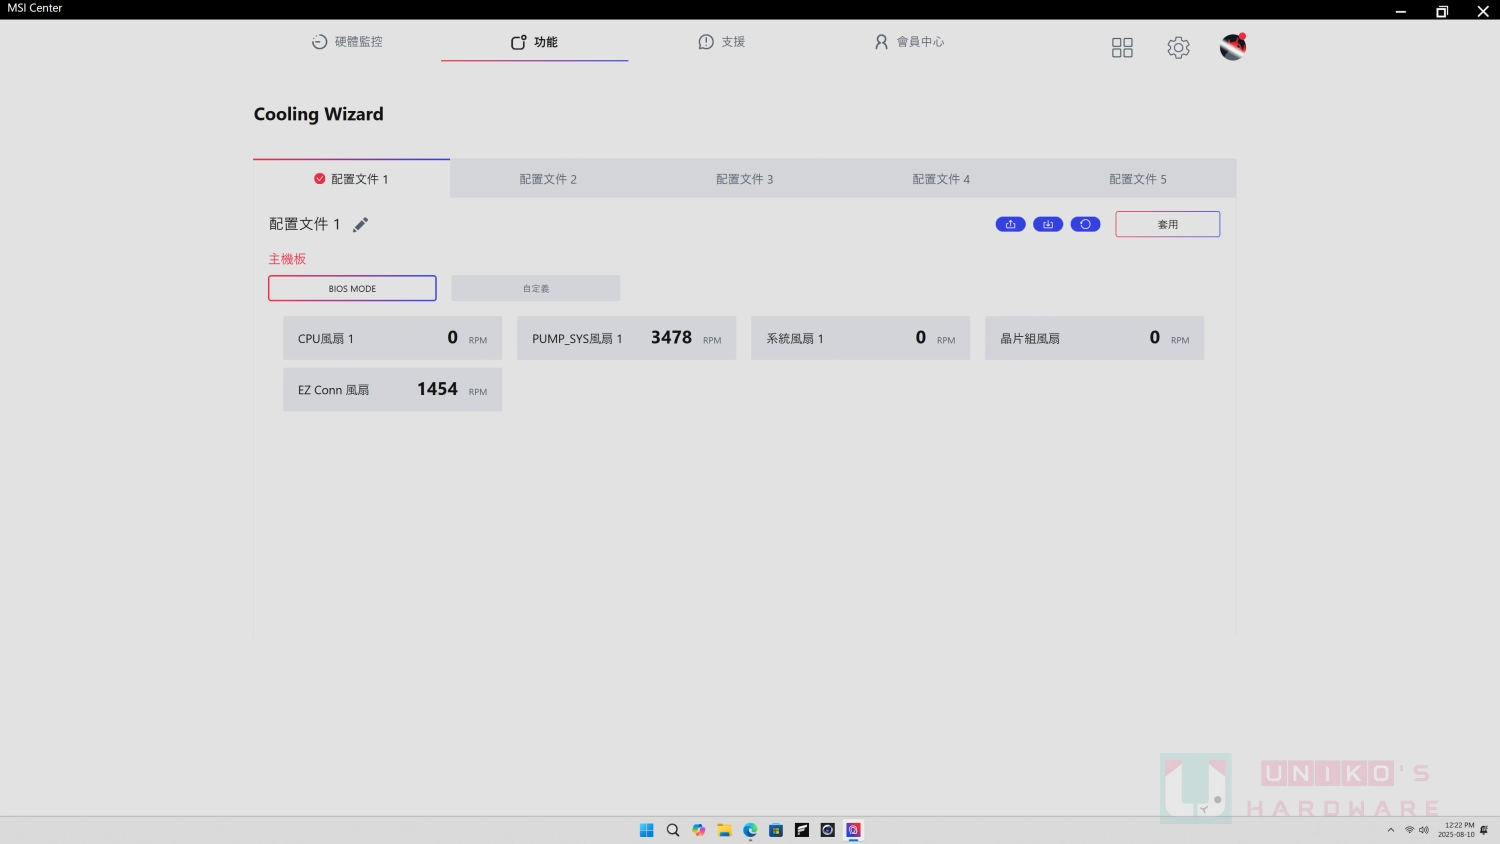The width and height of the screenshot is (1500, 844).
Task: Select the 配置文件 2 profile tab
Action: coord(548,179)
